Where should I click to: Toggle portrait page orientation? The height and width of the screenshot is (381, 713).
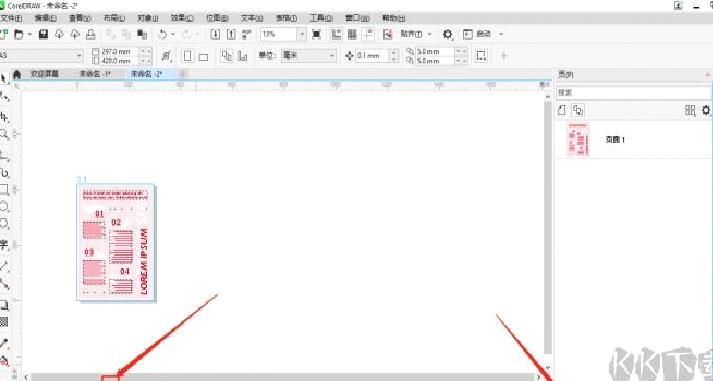click(x=187, y=56)
